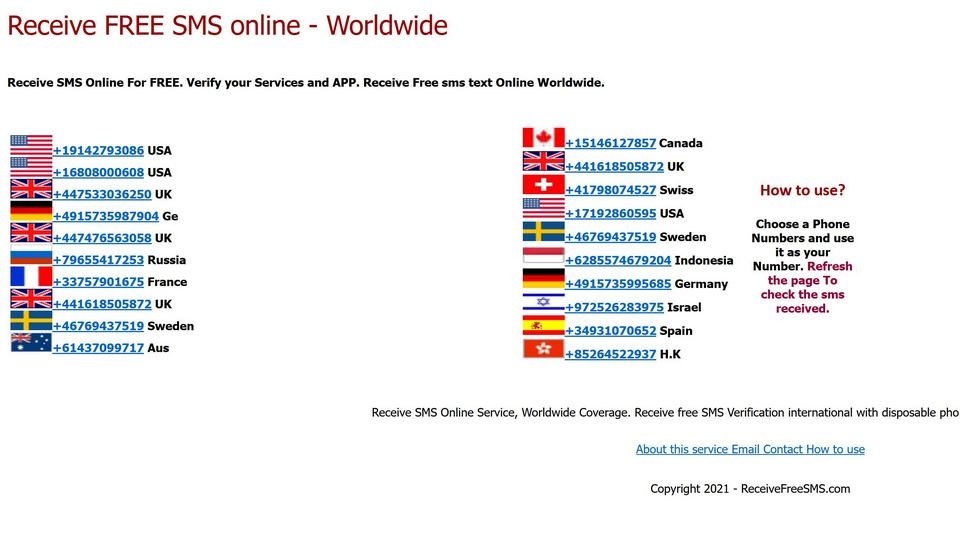Image resolution: width=960 pixels, height=540 pixels.
Task: Open USA number +17192860595
Action: (610, 214)
